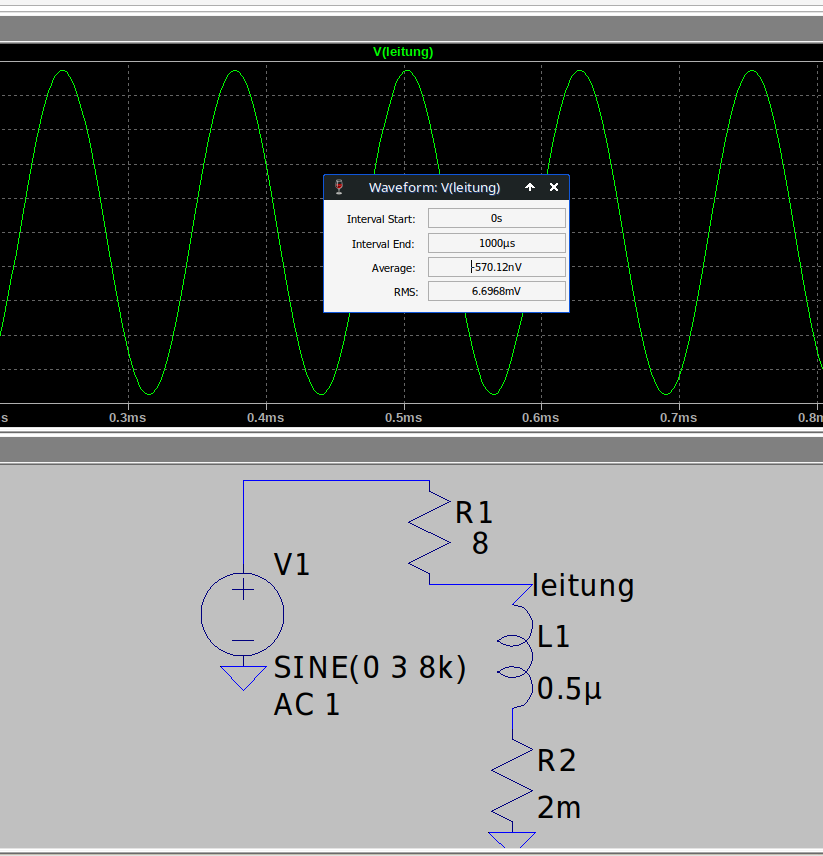Close the Waveform: V(leitung) dialog
823x856 pixels.
554,187
